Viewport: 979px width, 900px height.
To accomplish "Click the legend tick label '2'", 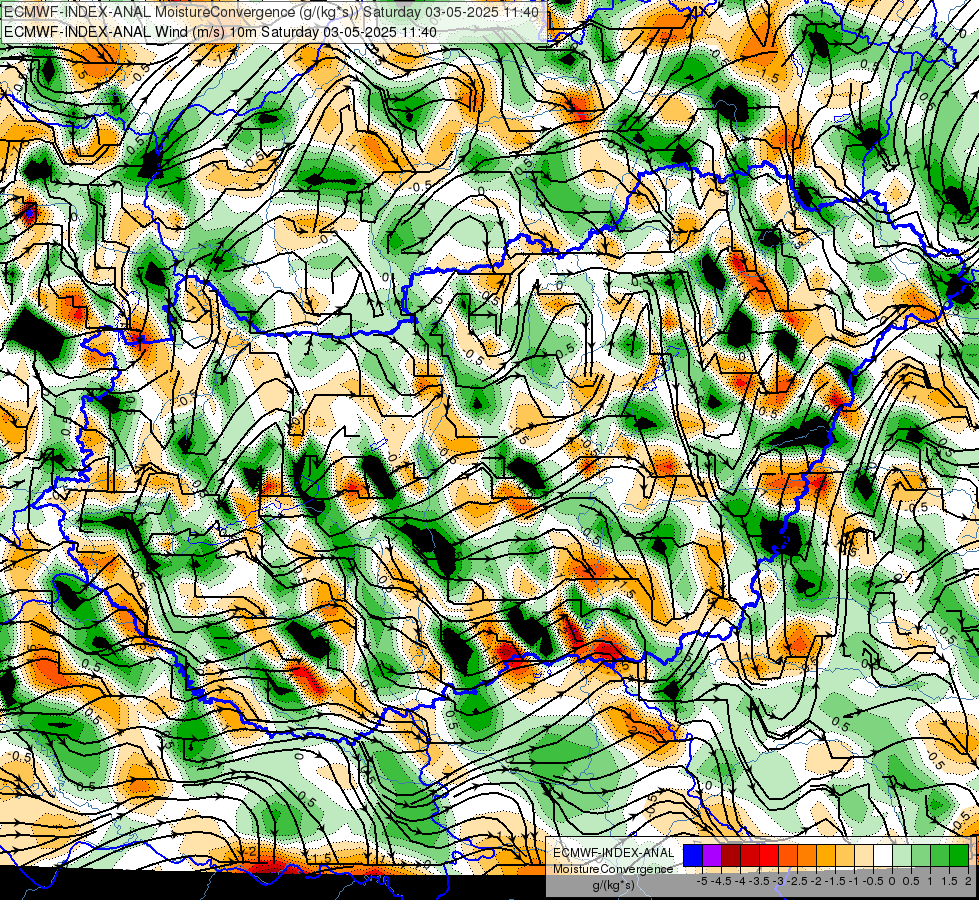I will [x=968, y=881].
